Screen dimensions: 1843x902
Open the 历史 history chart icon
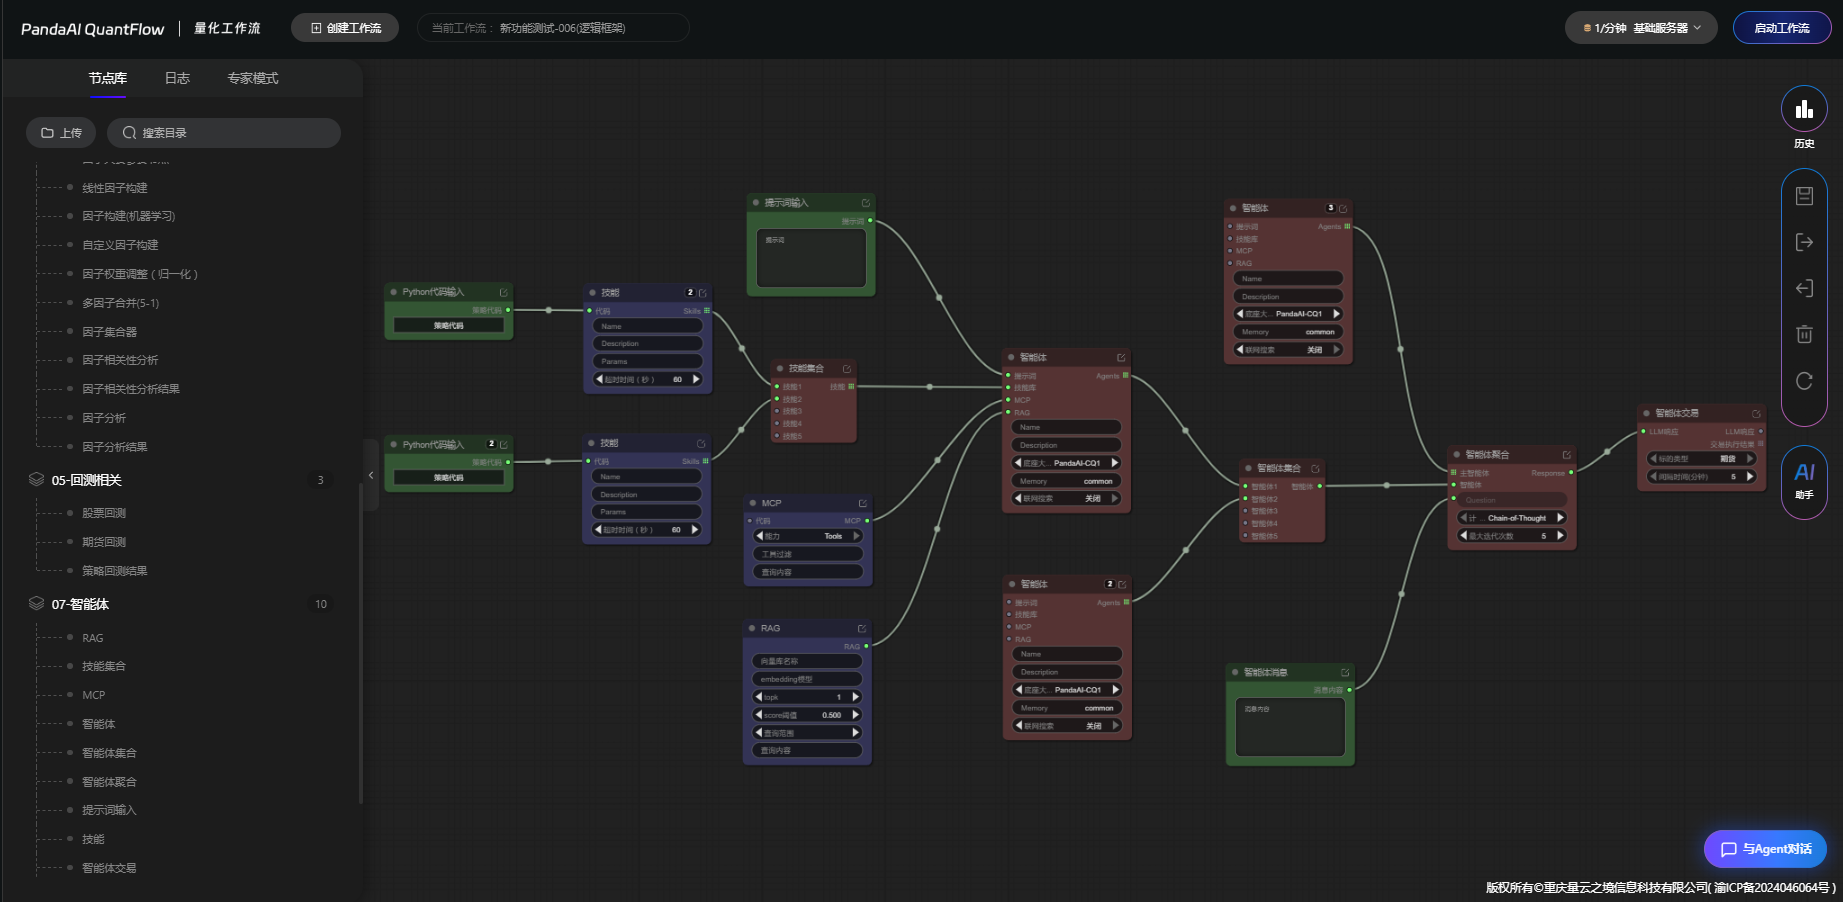tap(1804, 110)
